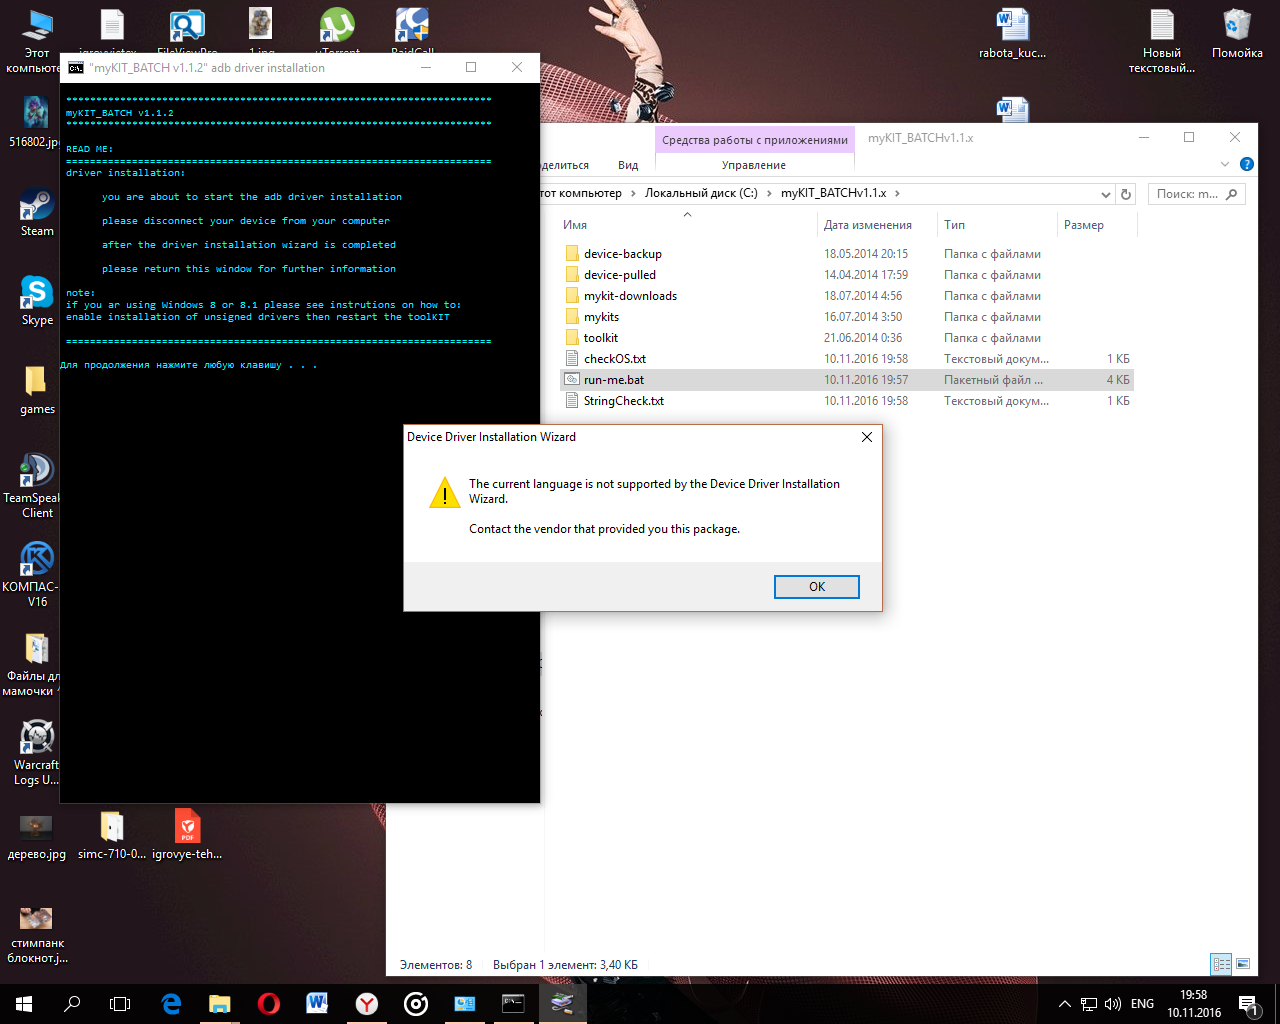Select the toolkit folder in file list

coord(601,338)
